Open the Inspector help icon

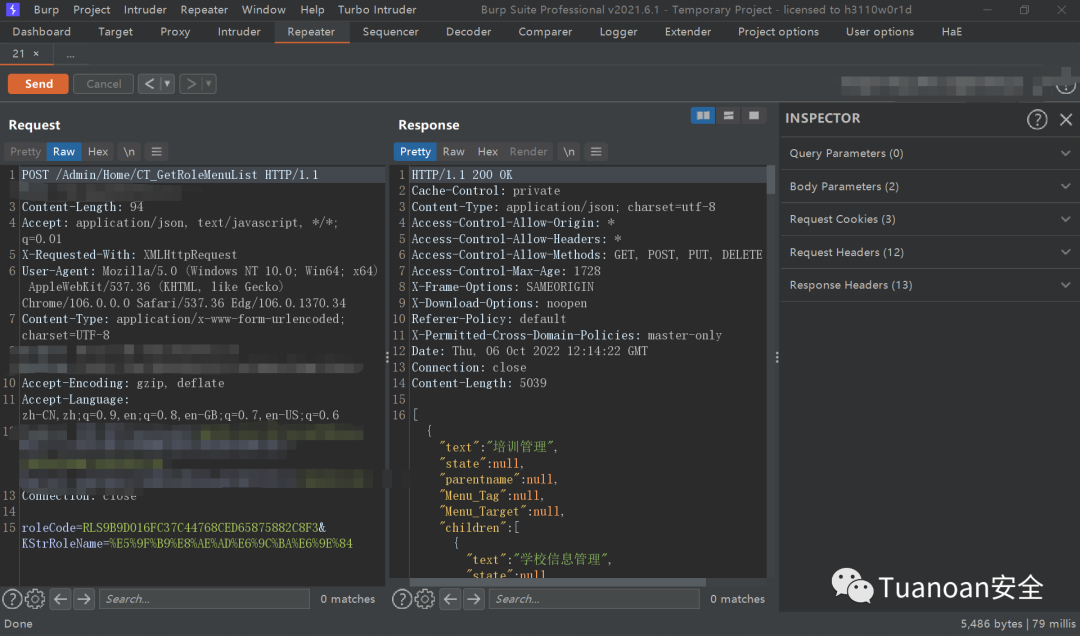1037,119
